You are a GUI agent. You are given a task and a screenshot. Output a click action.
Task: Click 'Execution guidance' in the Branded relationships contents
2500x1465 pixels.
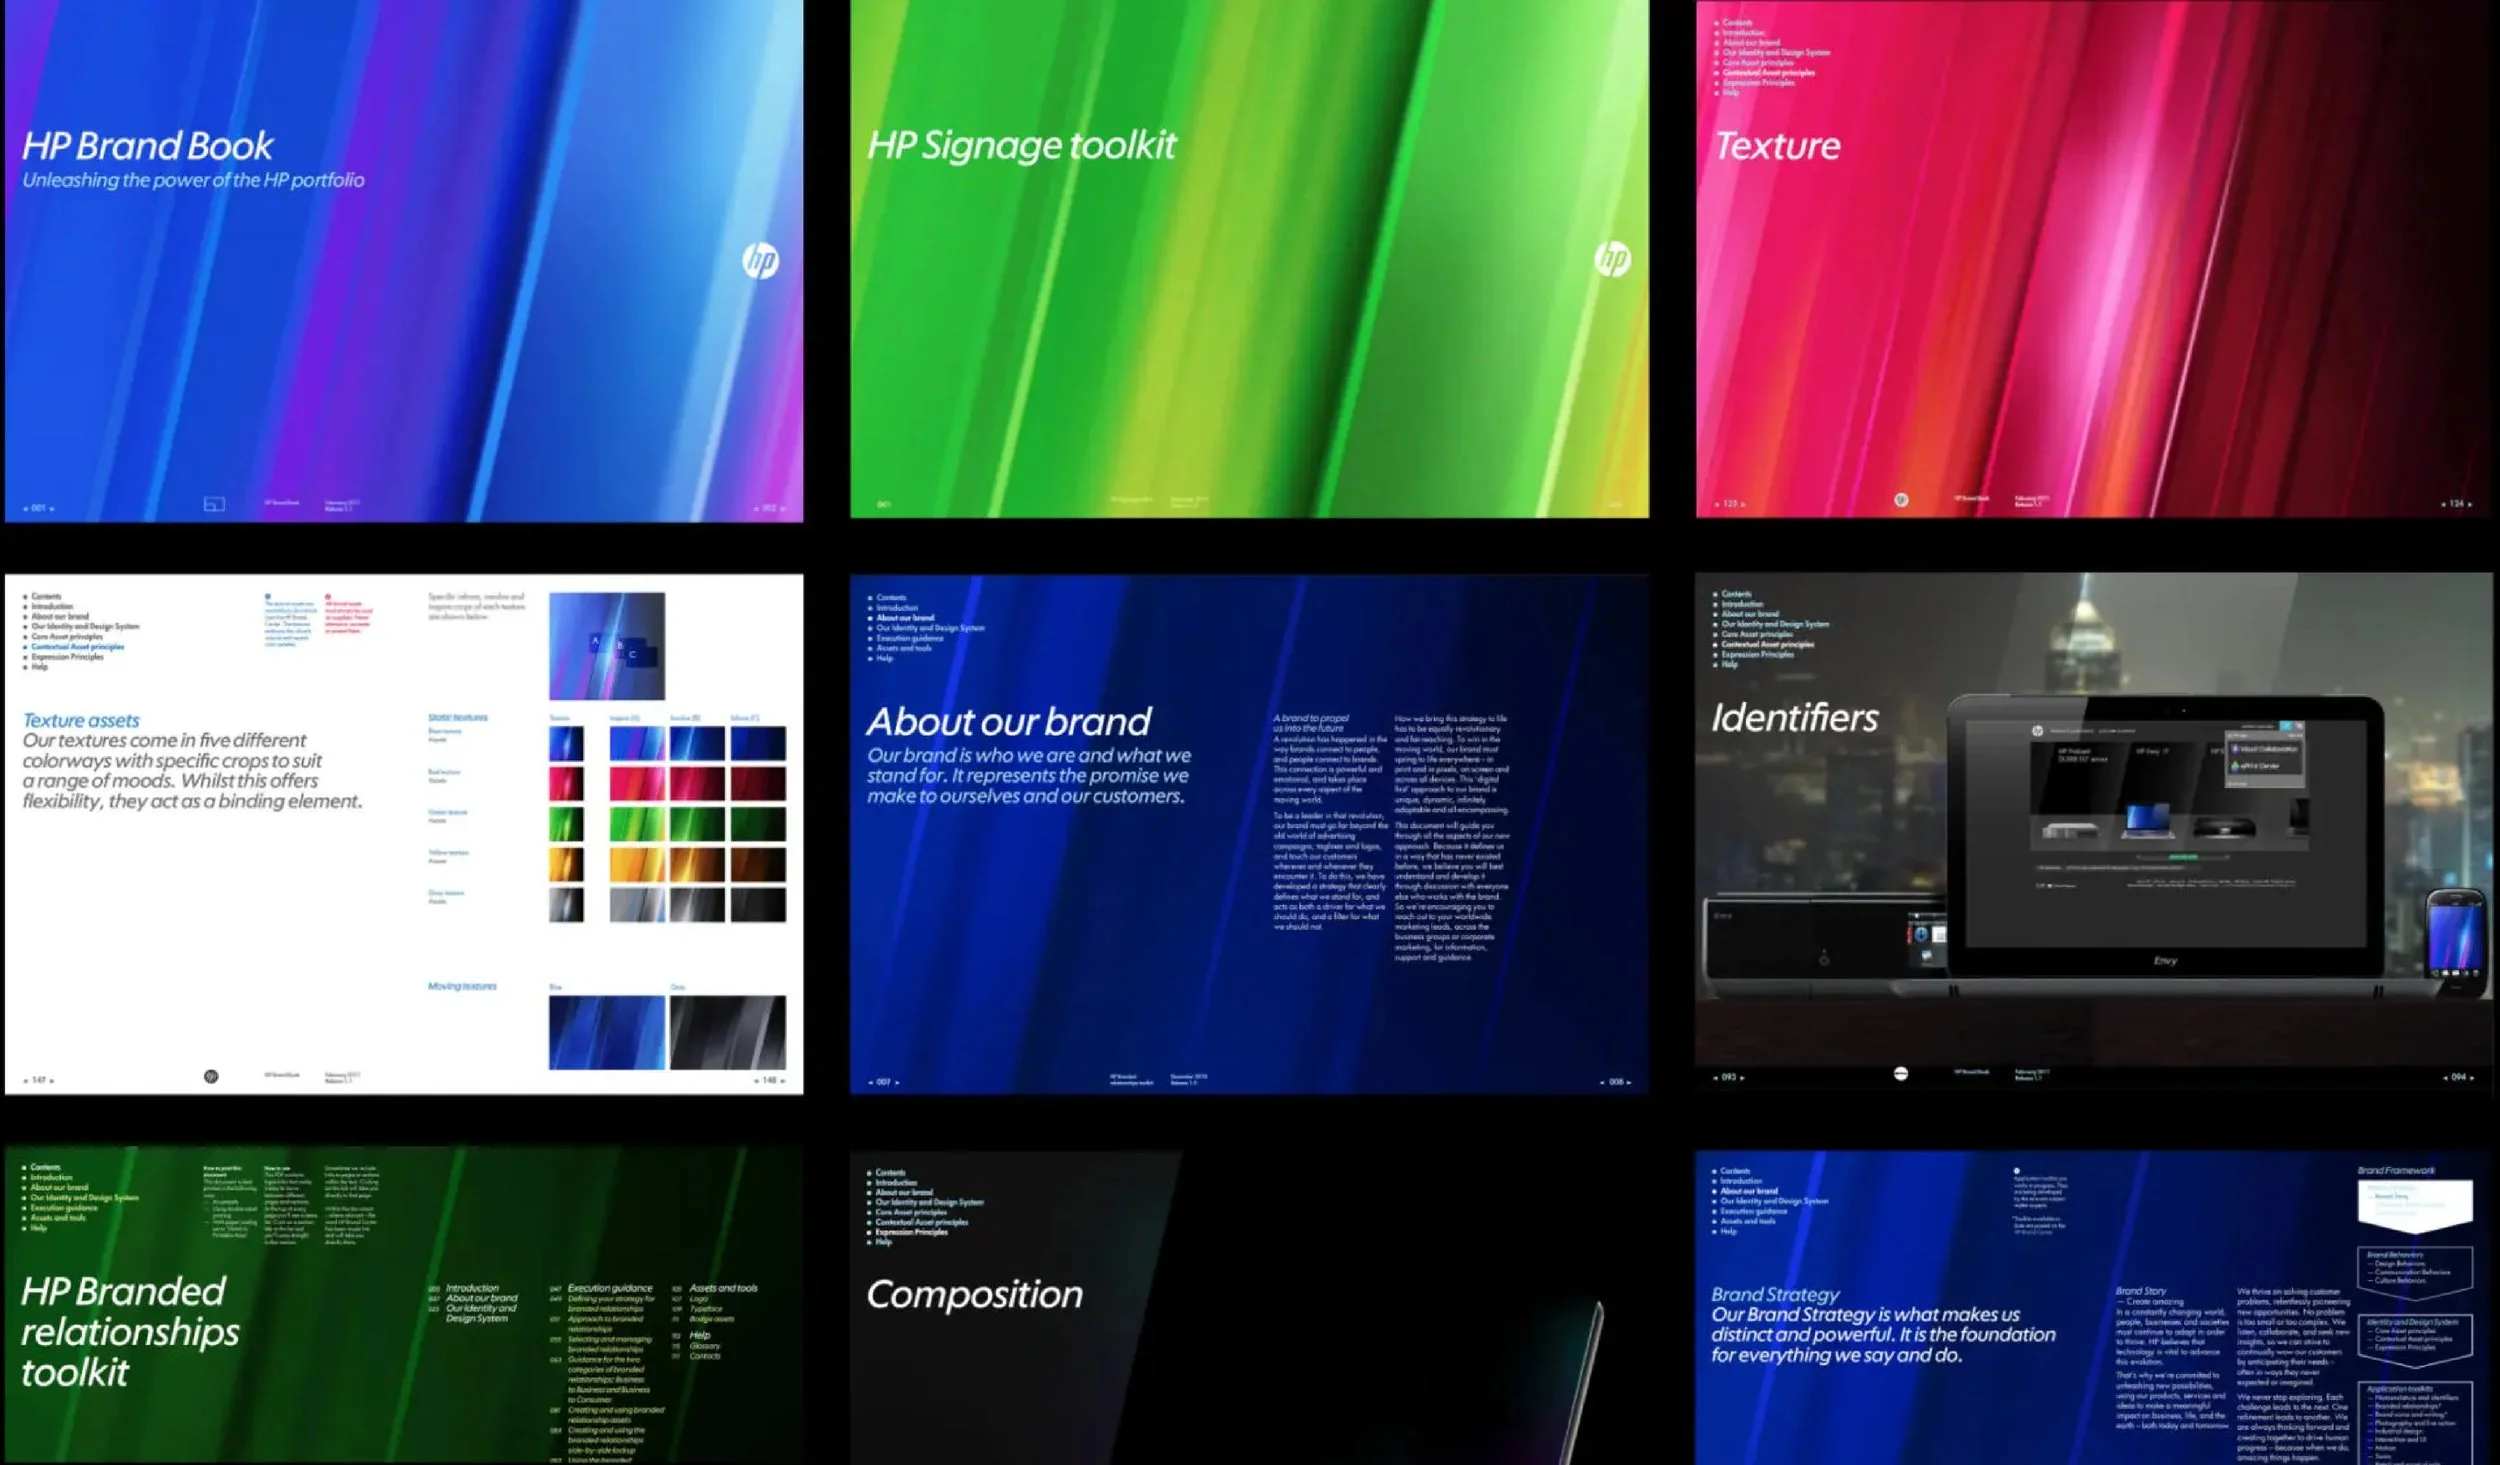point(609,1288)
